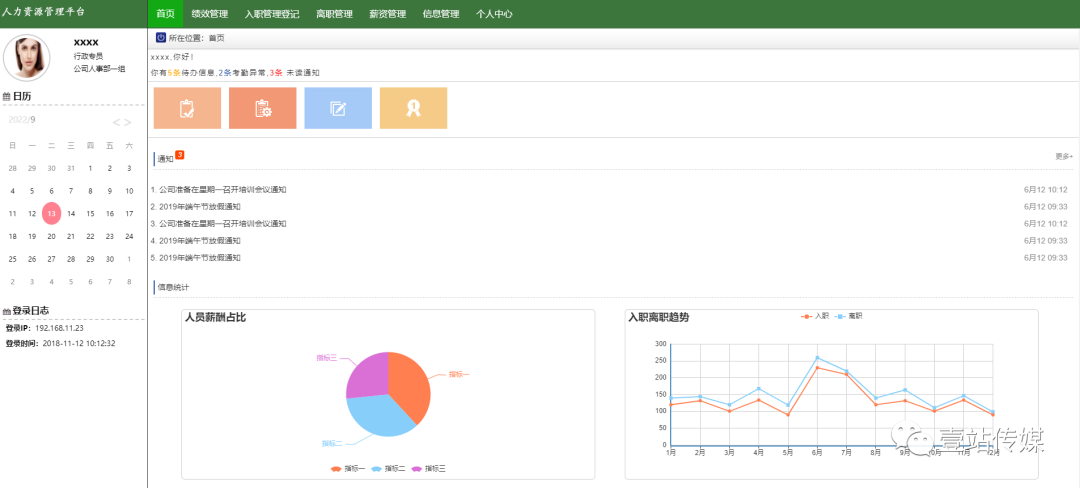Open the yellow award ribbon tile
The image size is (1080, 488).
click(x=413, y=108)
